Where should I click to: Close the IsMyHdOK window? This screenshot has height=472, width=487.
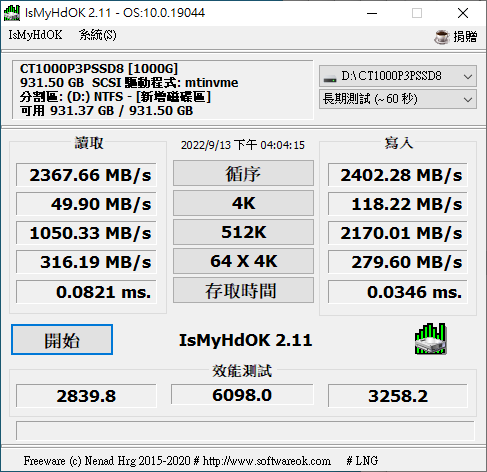point(463,13)
